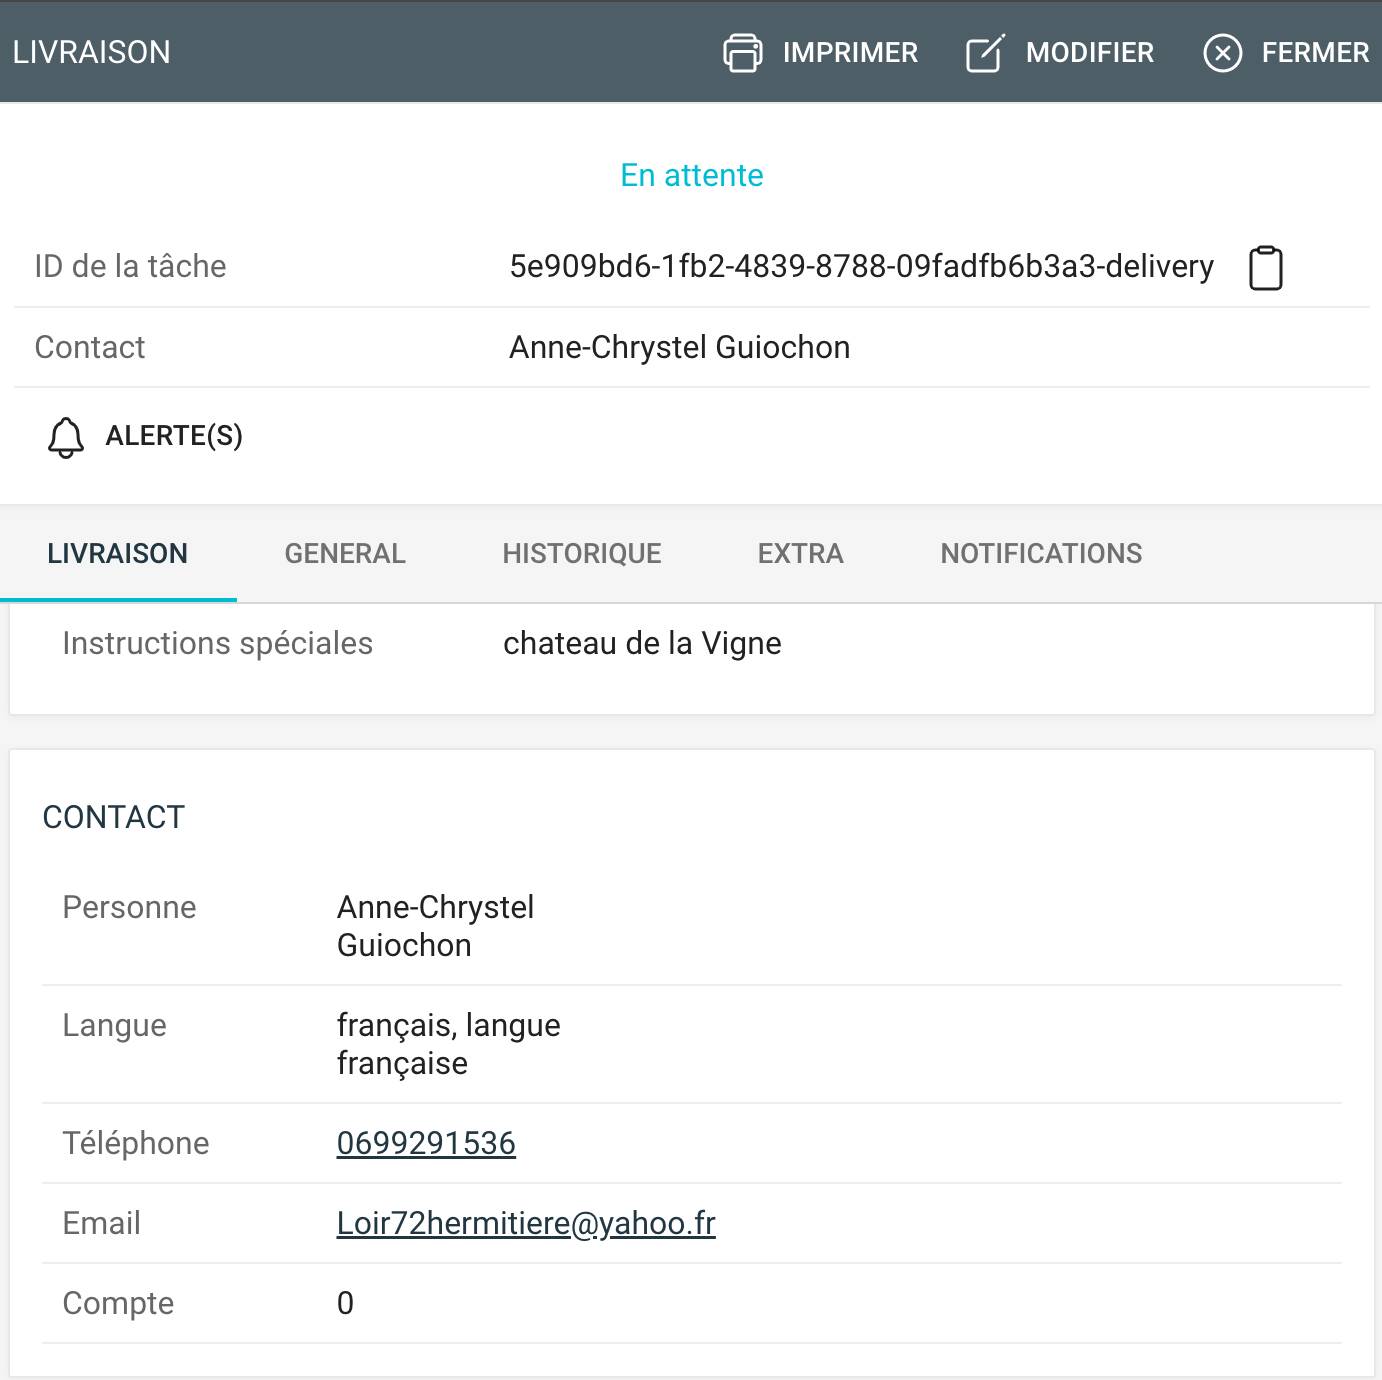Image resolution: width=1382 pixels, height=1380 pixels.
Task: Click the printer icon in the header
Action: tap(742, 53)
